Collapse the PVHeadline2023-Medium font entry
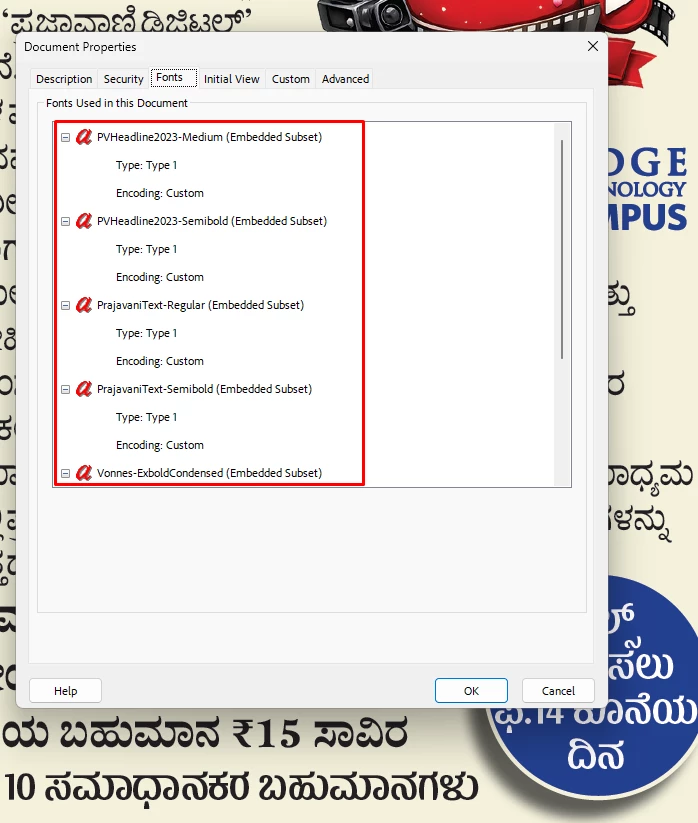698x823 pixels. click(66, 138)
